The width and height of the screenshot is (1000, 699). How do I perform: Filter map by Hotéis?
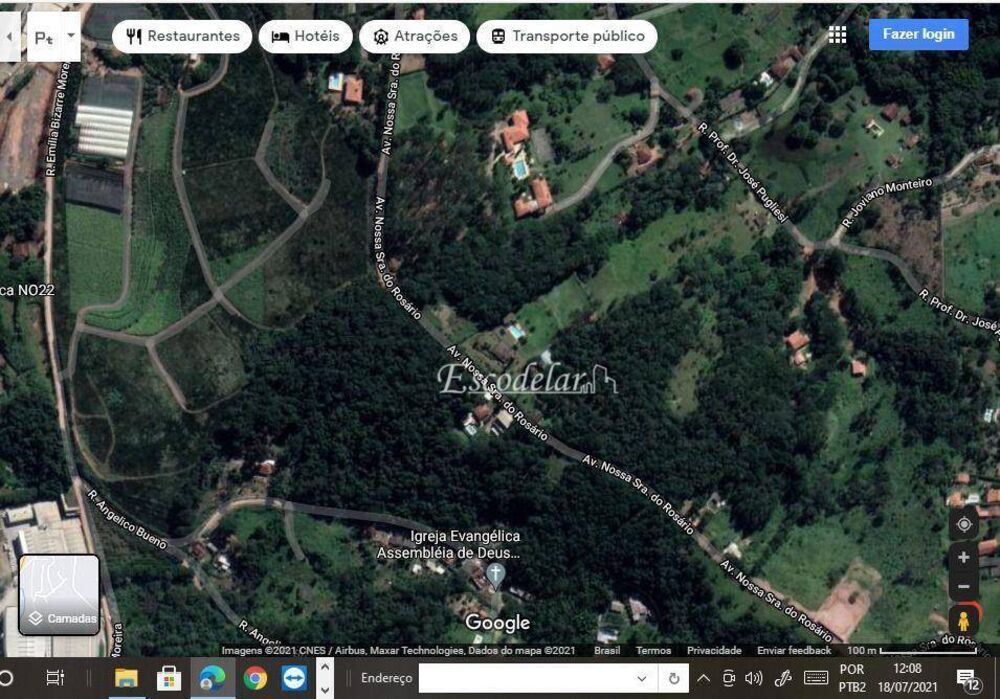[x=305, y=36]
